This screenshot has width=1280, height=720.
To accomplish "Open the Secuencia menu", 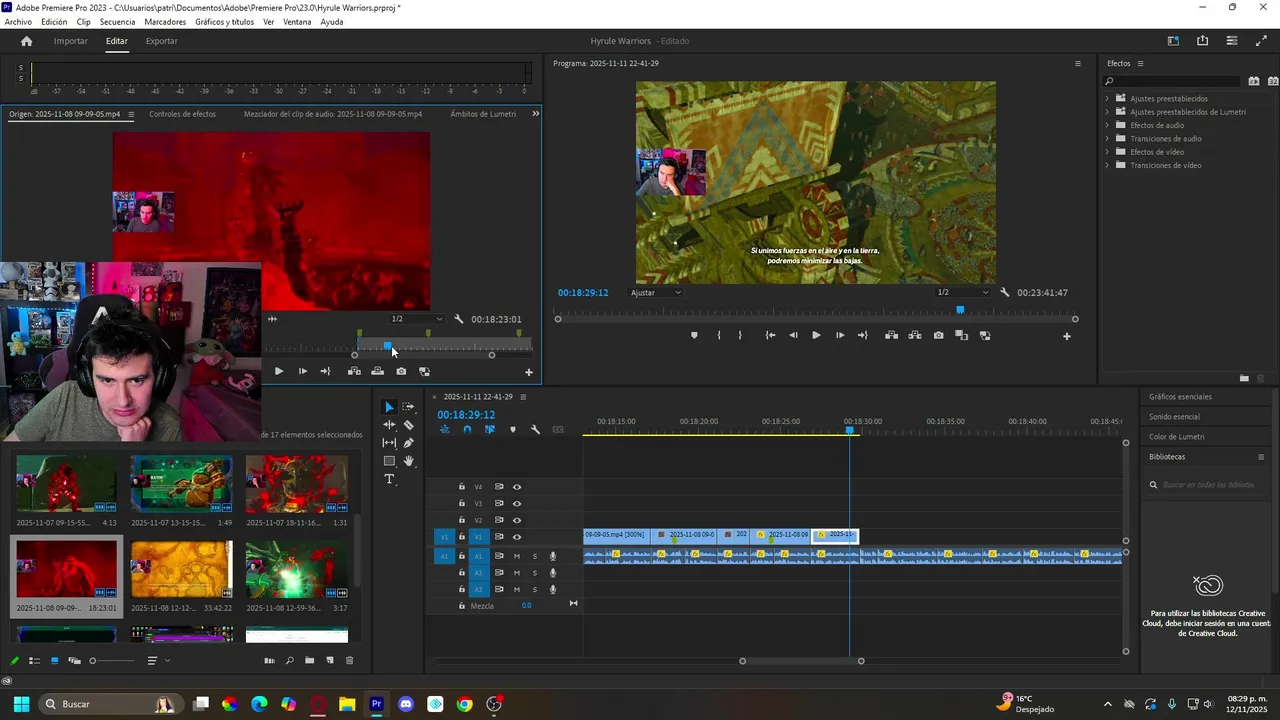I will [x=118, y=22].
